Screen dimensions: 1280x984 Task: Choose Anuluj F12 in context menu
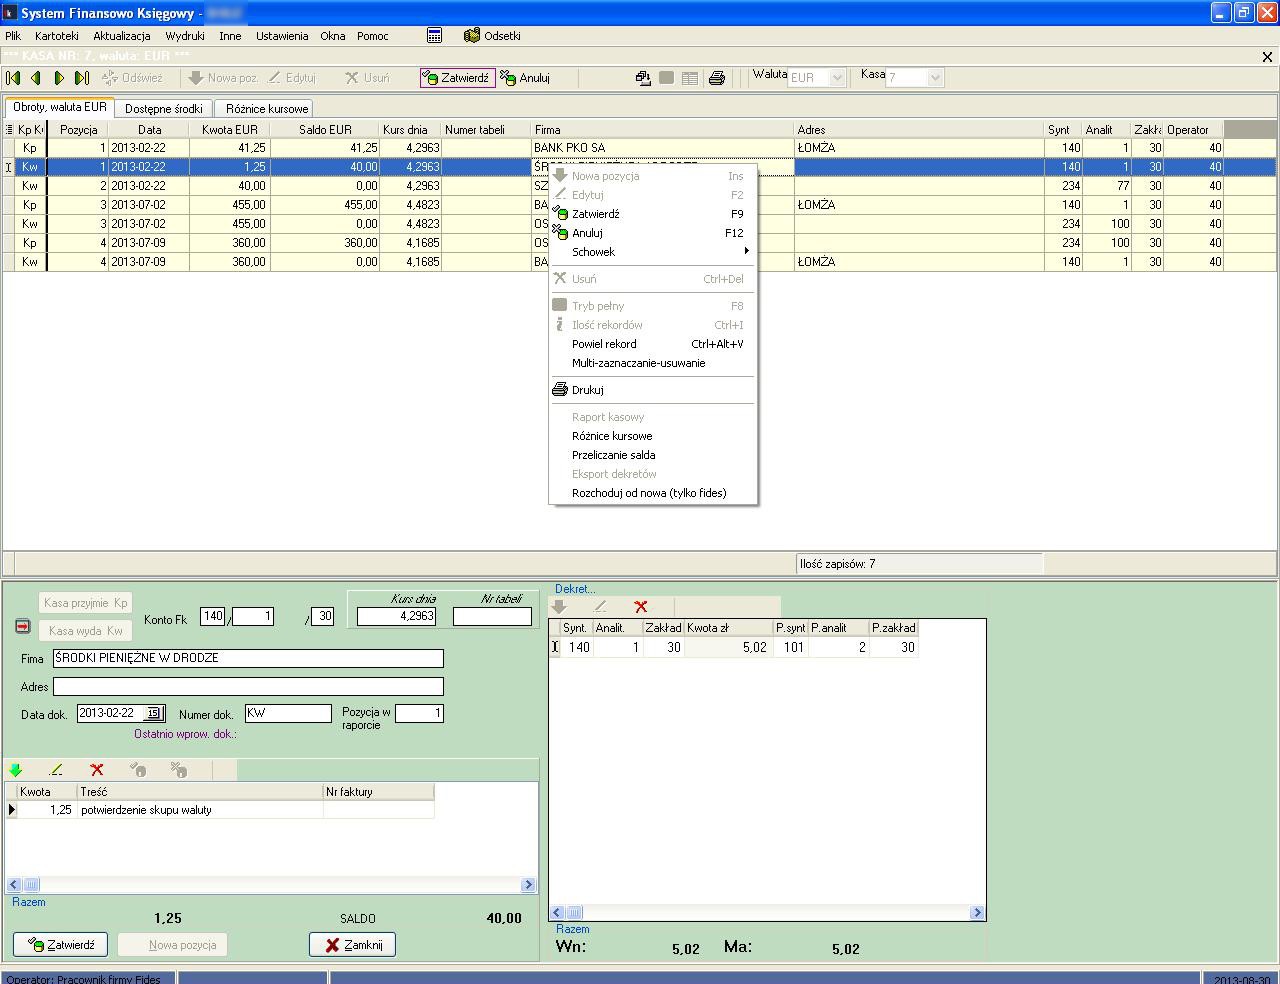coord(653,233)
